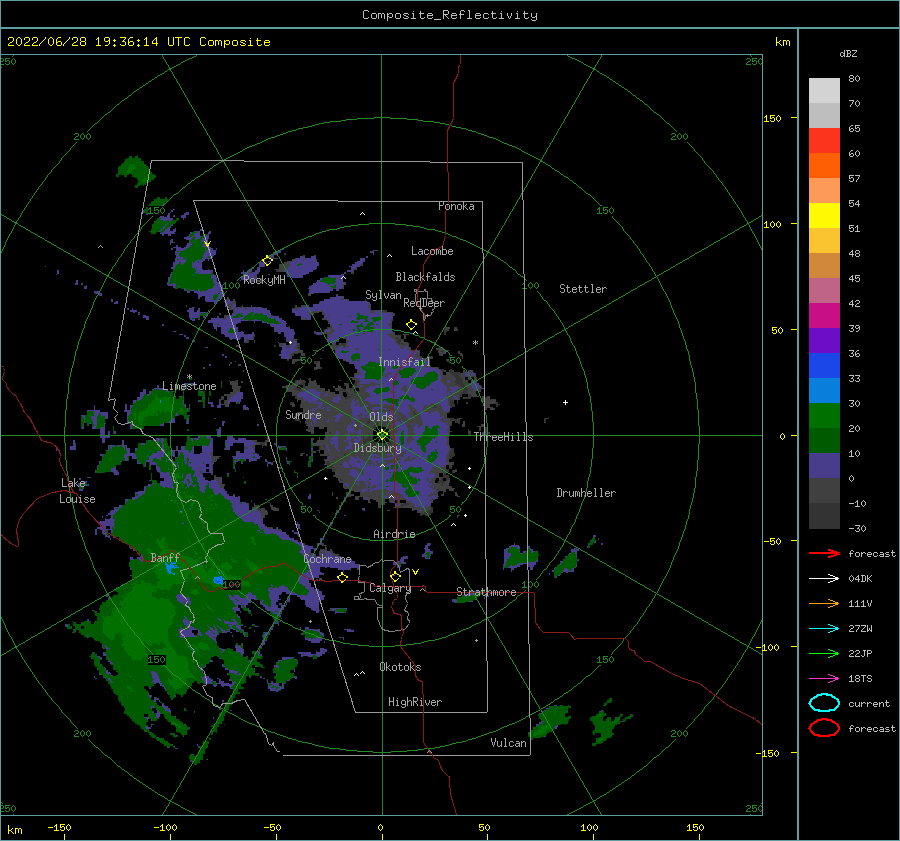The image size is (900, 841).
Task: Click the green 22JP arrow in legend
Action: click(824, 653)
